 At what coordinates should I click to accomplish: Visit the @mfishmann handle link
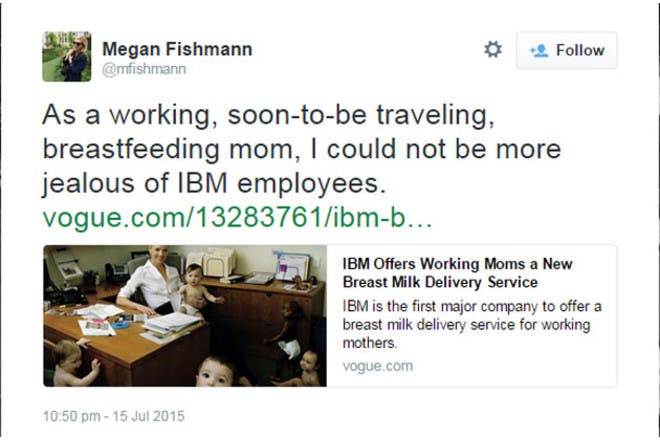[144, 69]
